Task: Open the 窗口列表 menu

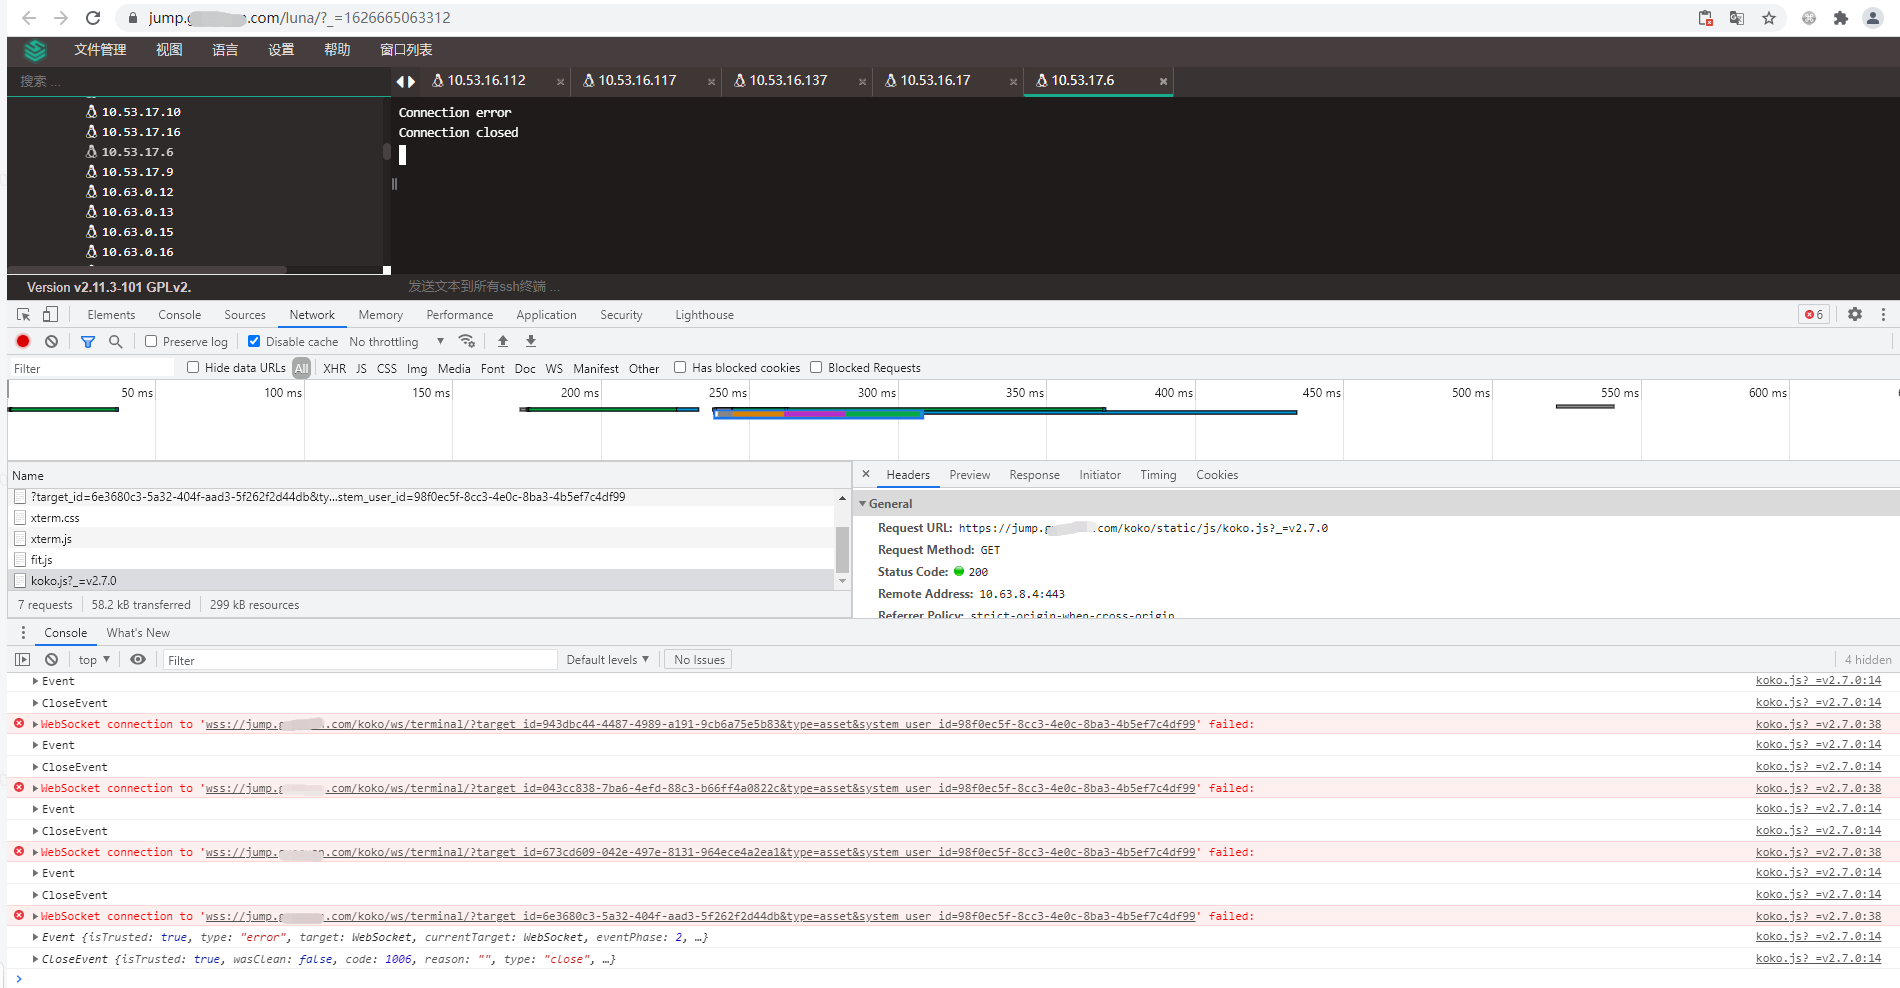Action: coord(406,50)
